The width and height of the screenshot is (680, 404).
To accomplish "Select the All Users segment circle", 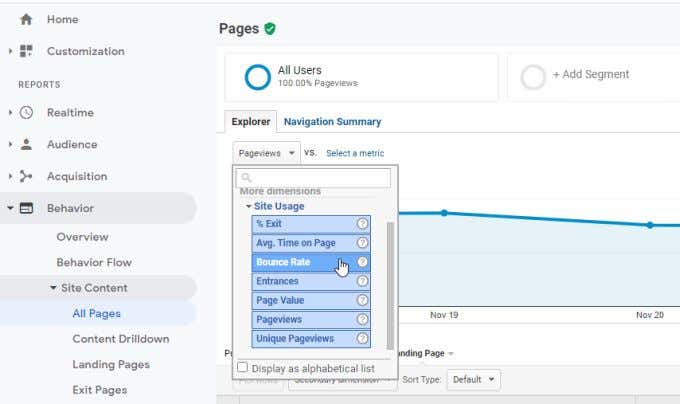I will [x=258, y=77].
